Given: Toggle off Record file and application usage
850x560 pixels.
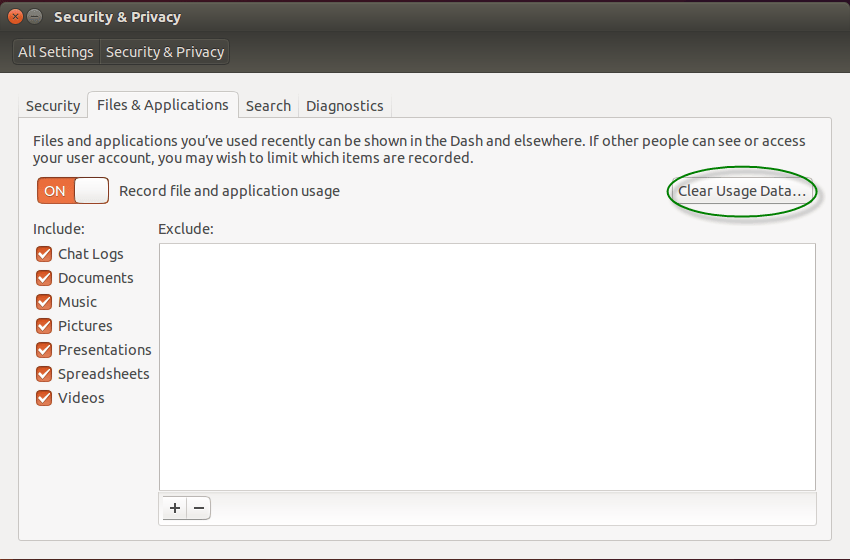Looking at the screenshot, I should point(73,190).
